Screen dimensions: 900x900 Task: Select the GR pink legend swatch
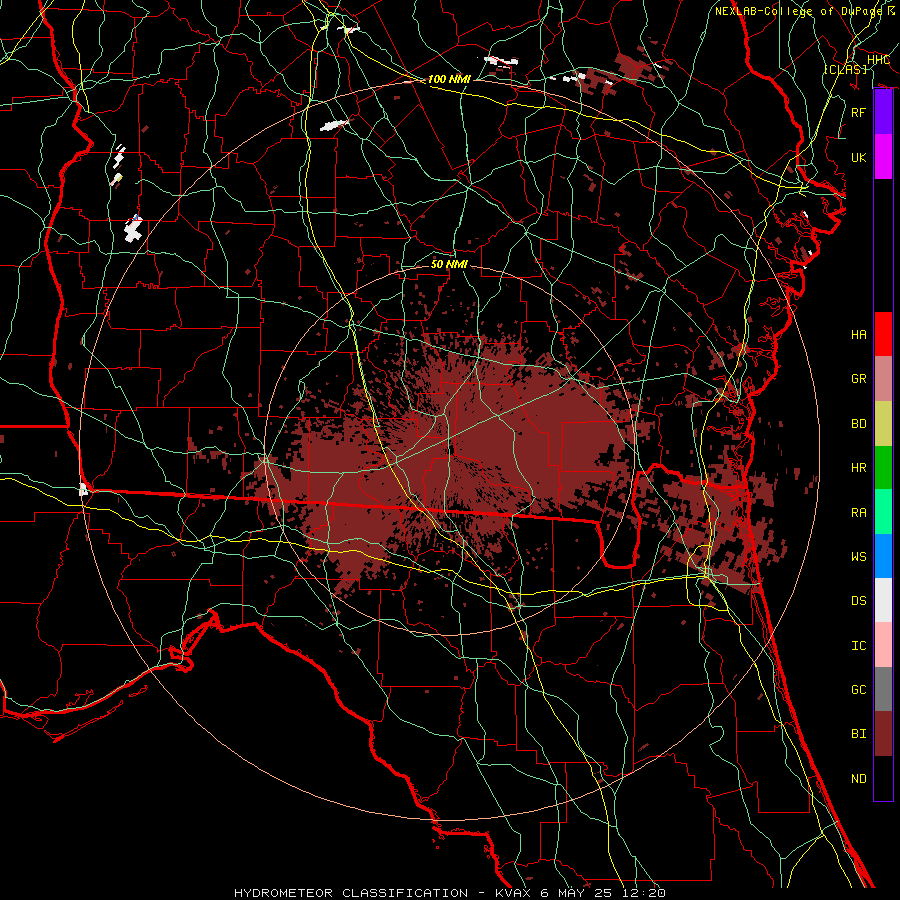883,378
